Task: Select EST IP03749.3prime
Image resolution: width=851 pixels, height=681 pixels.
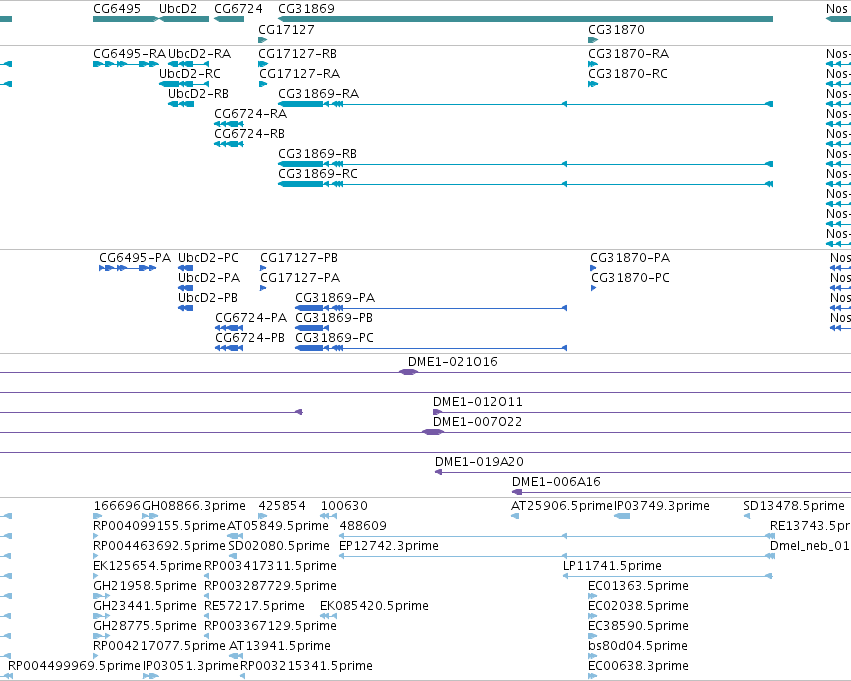Action: (x=662, y=506)
